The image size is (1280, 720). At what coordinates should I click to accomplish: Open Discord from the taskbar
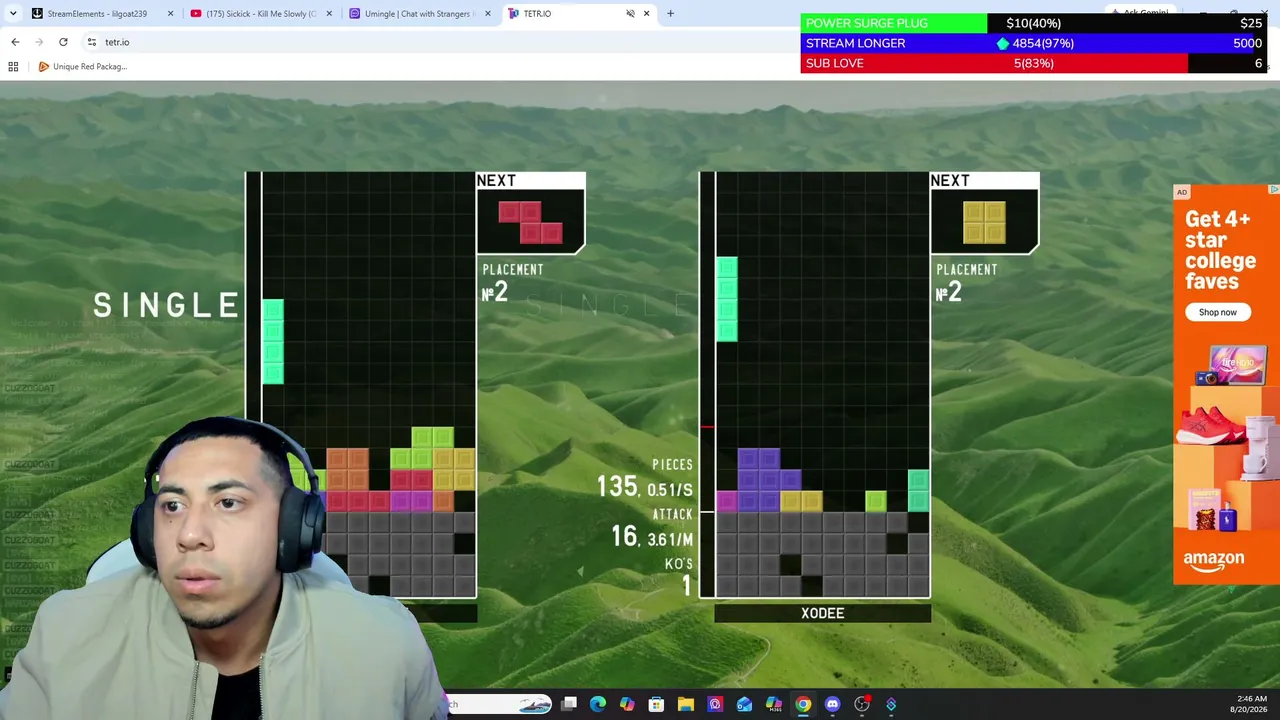[x=832, y=704]
